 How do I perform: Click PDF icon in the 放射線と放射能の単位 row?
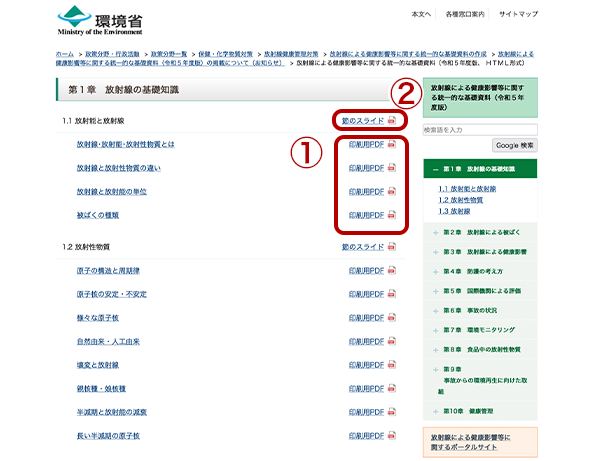(392, 191)
